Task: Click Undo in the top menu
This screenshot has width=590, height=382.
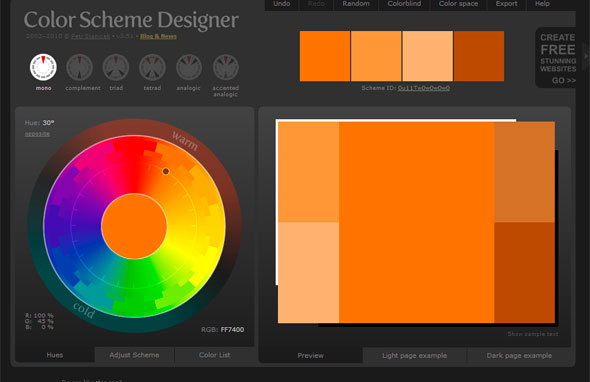Action: [x=282, y=4]
